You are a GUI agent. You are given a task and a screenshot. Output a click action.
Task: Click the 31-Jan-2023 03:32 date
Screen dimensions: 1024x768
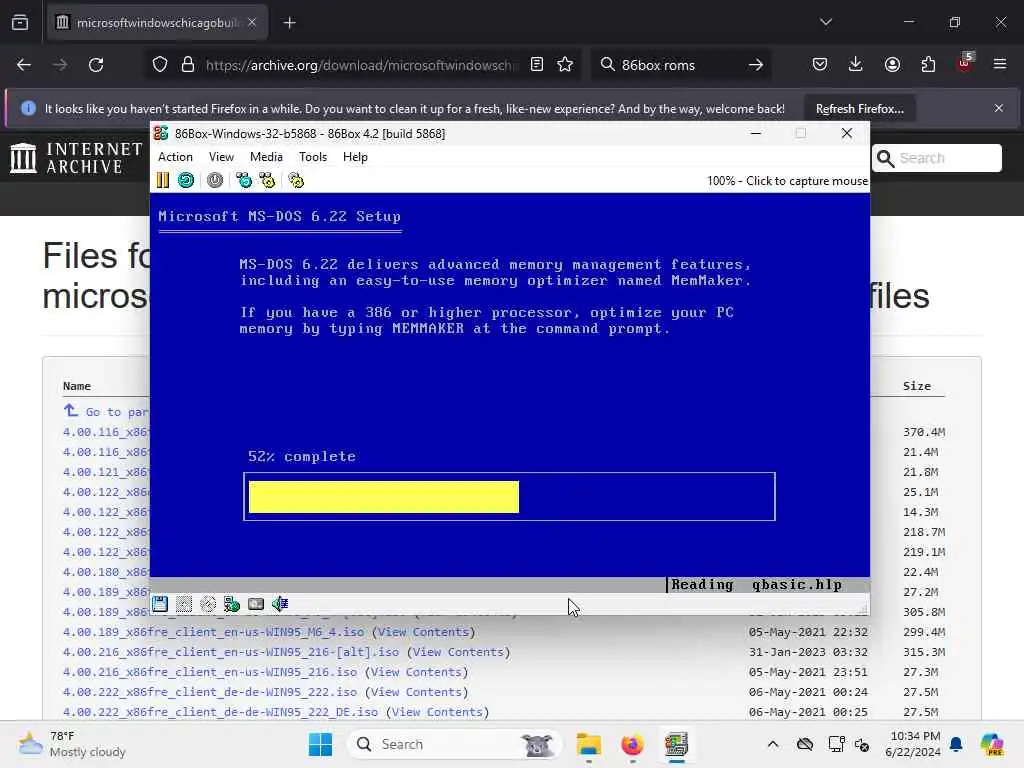coord(808,652)
